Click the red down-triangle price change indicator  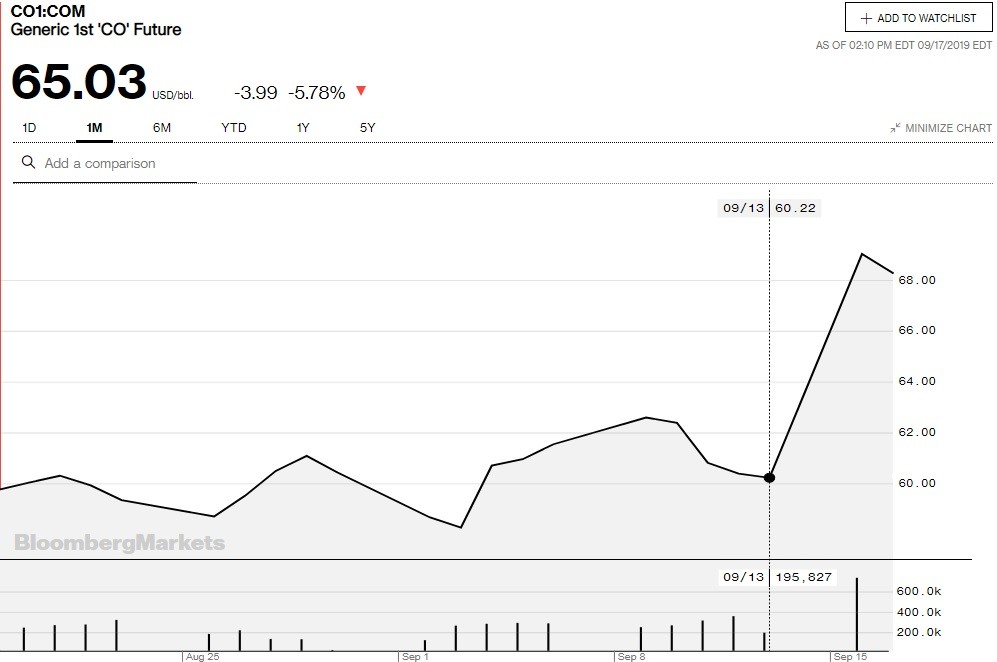(361, 91)
